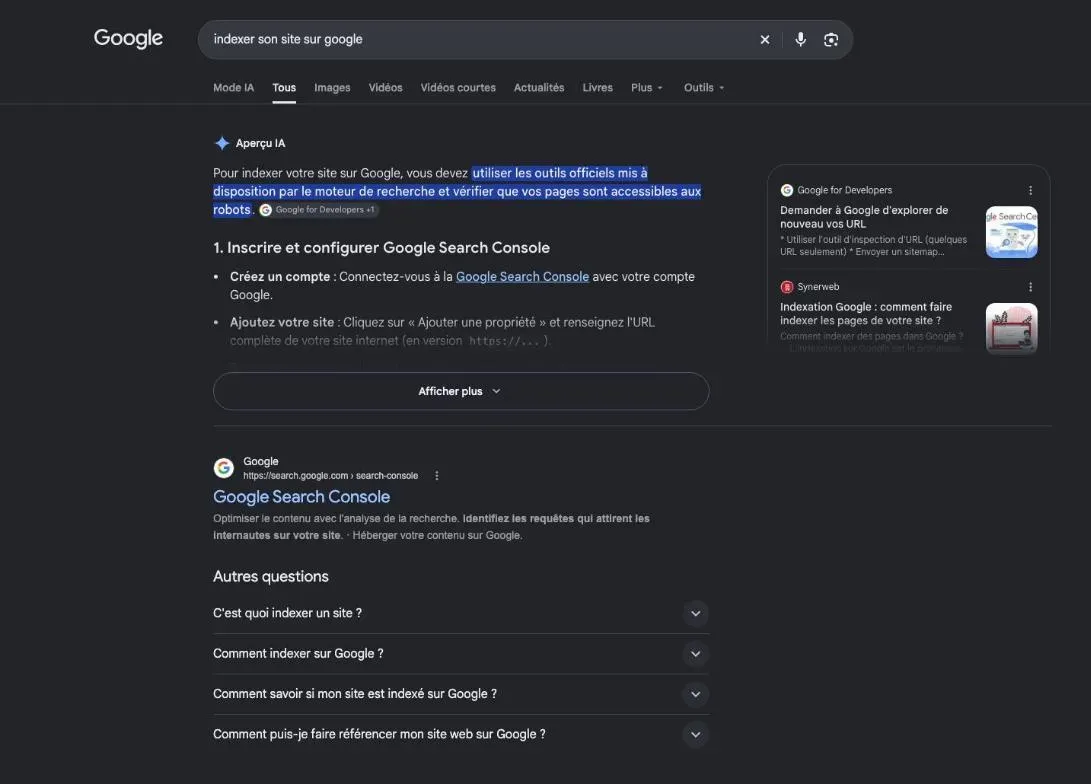1091x784 pixels.
Task: Open options menu for Synerweb card
Action: [1030, 287]
